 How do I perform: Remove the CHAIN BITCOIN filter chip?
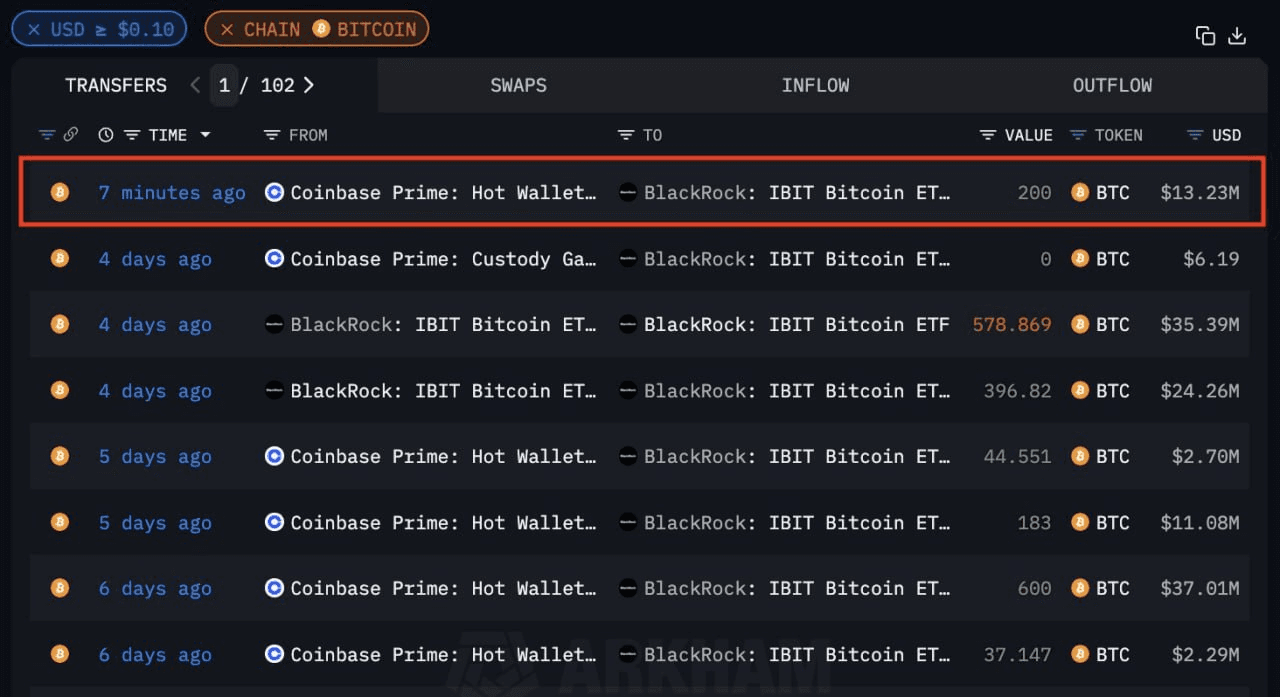click(x=227, y=29)
